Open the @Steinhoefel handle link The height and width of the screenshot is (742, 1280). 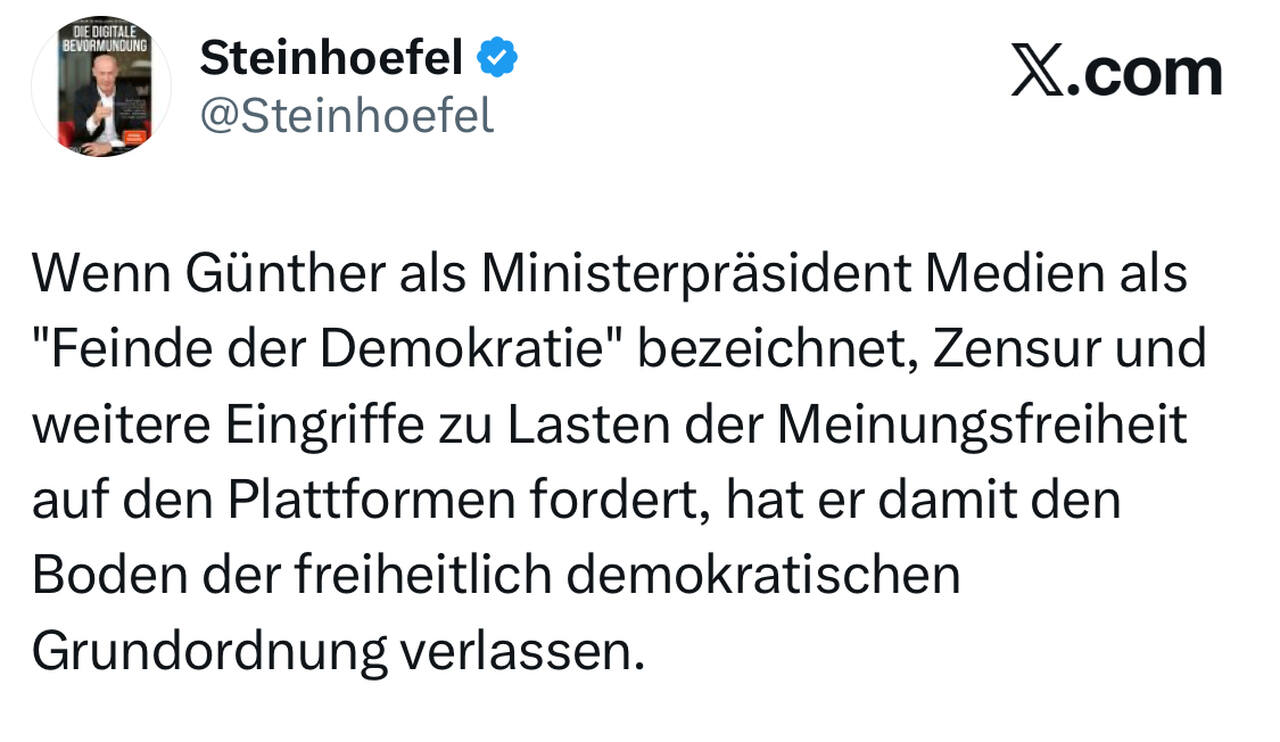(x=347, y=116)
